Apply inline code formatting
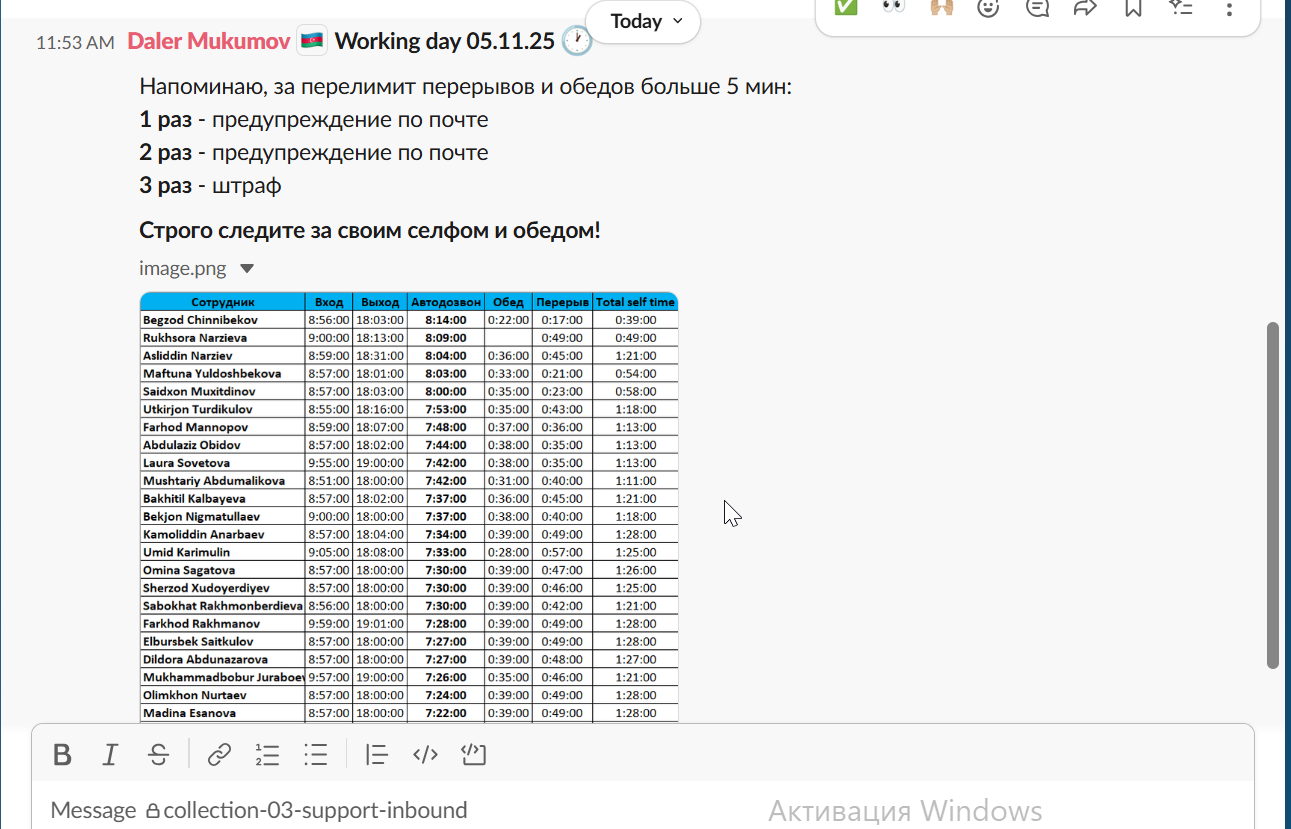Viewport: 1291px width, 829px height. (425, 755)
